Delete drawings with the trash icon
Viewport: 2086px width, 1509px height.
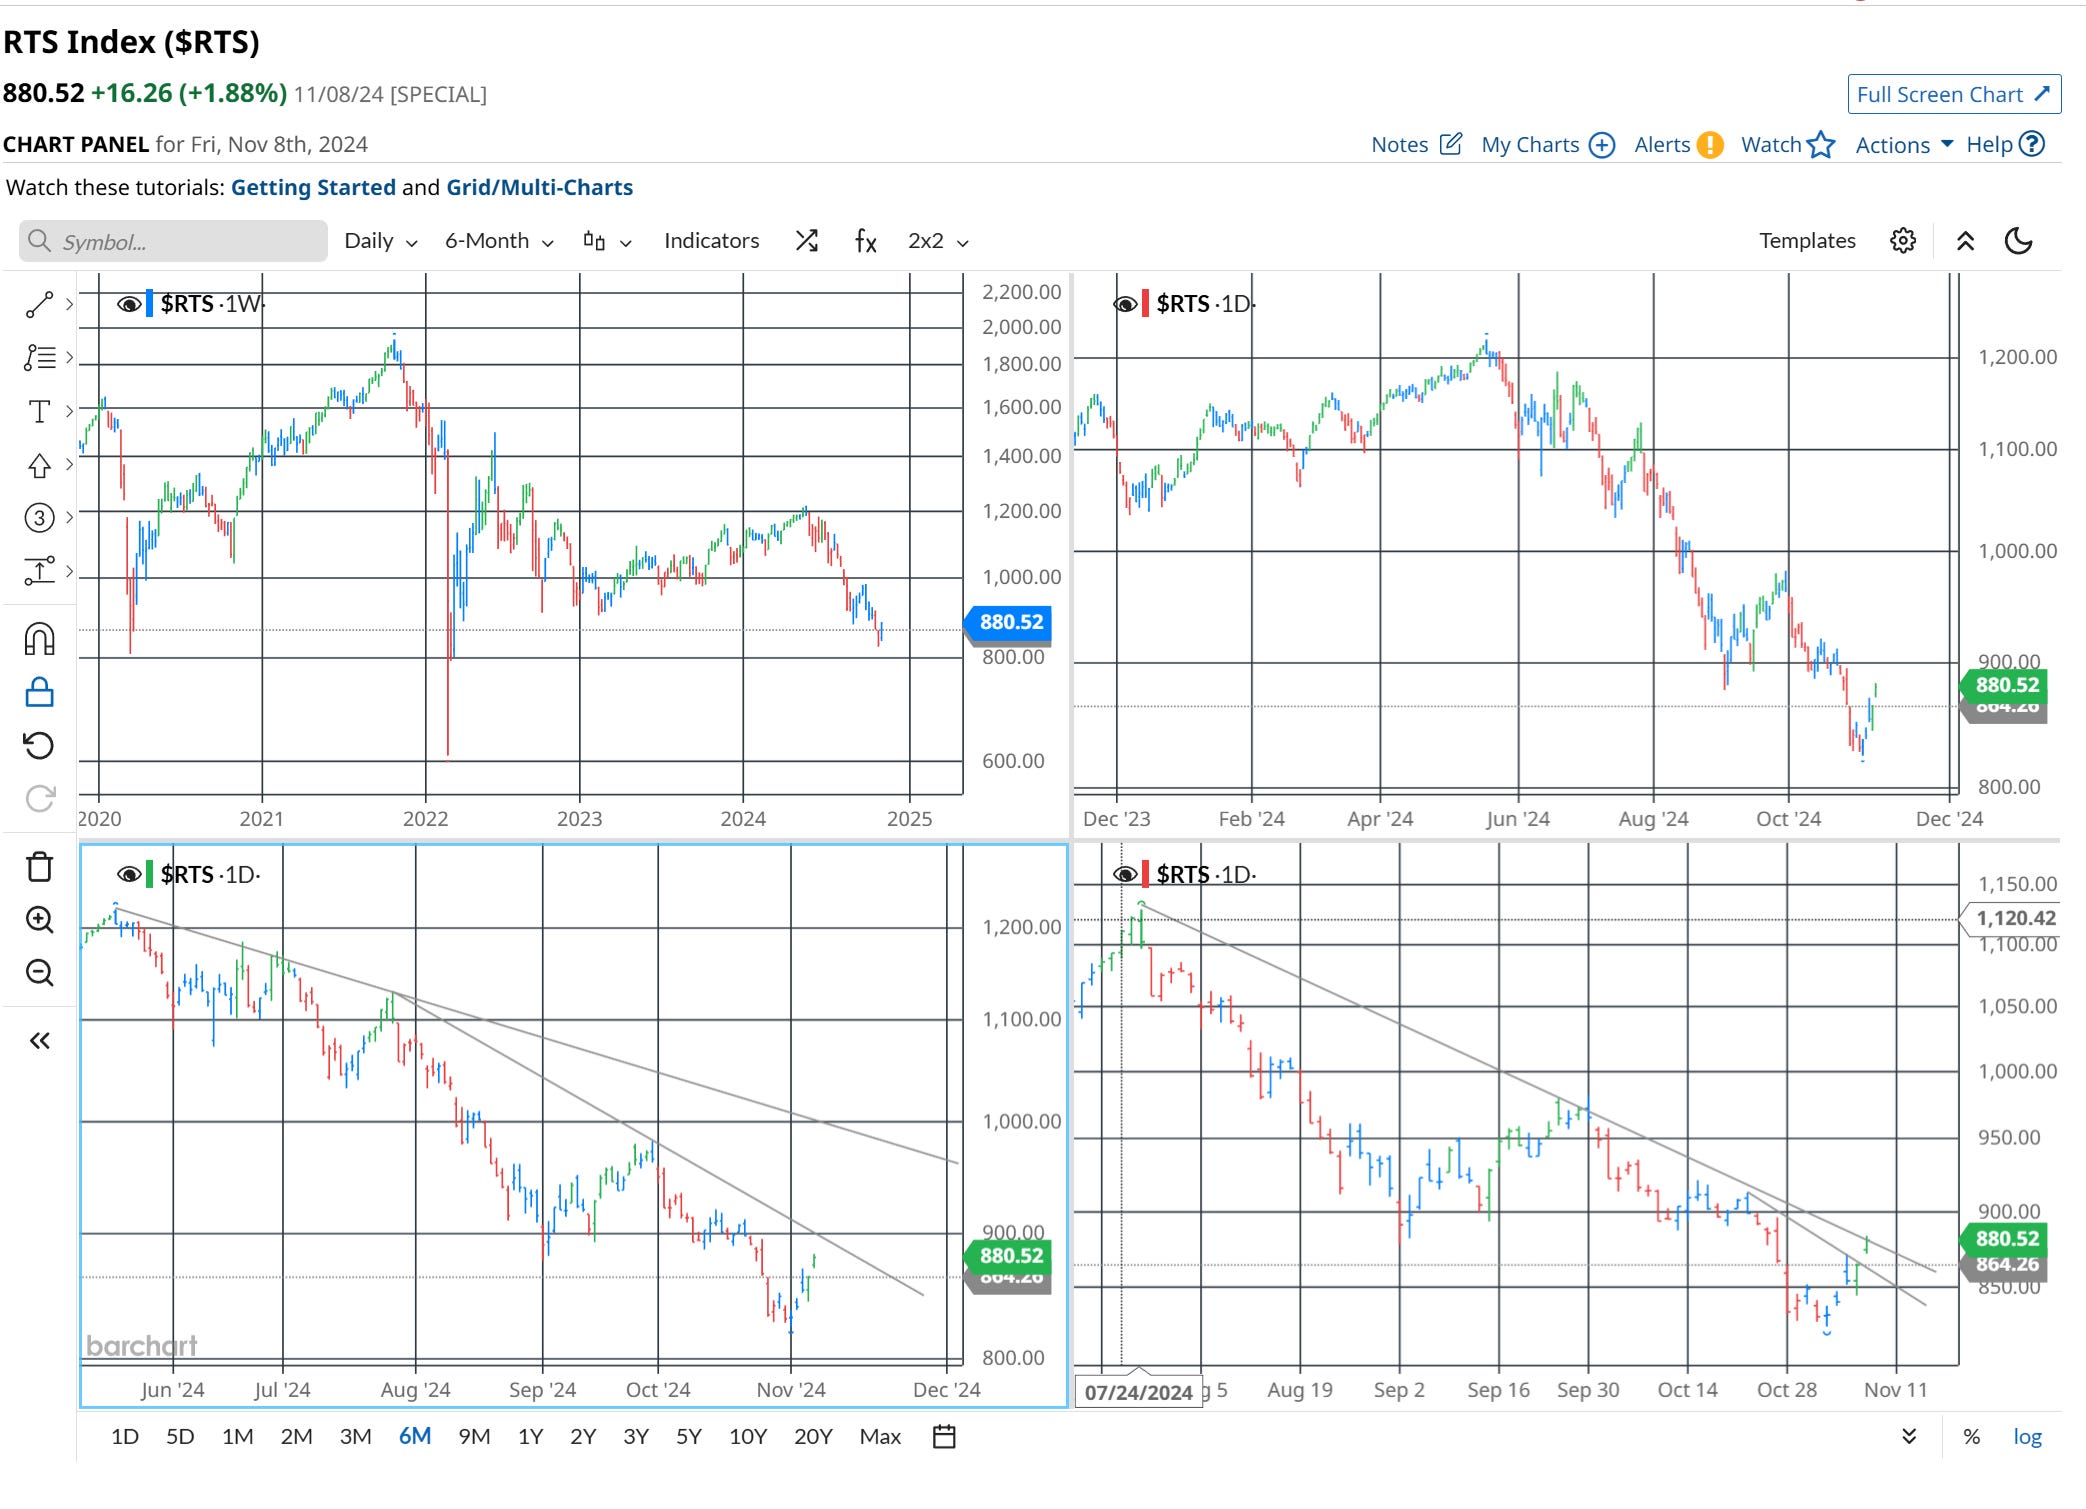click(39, 867)
